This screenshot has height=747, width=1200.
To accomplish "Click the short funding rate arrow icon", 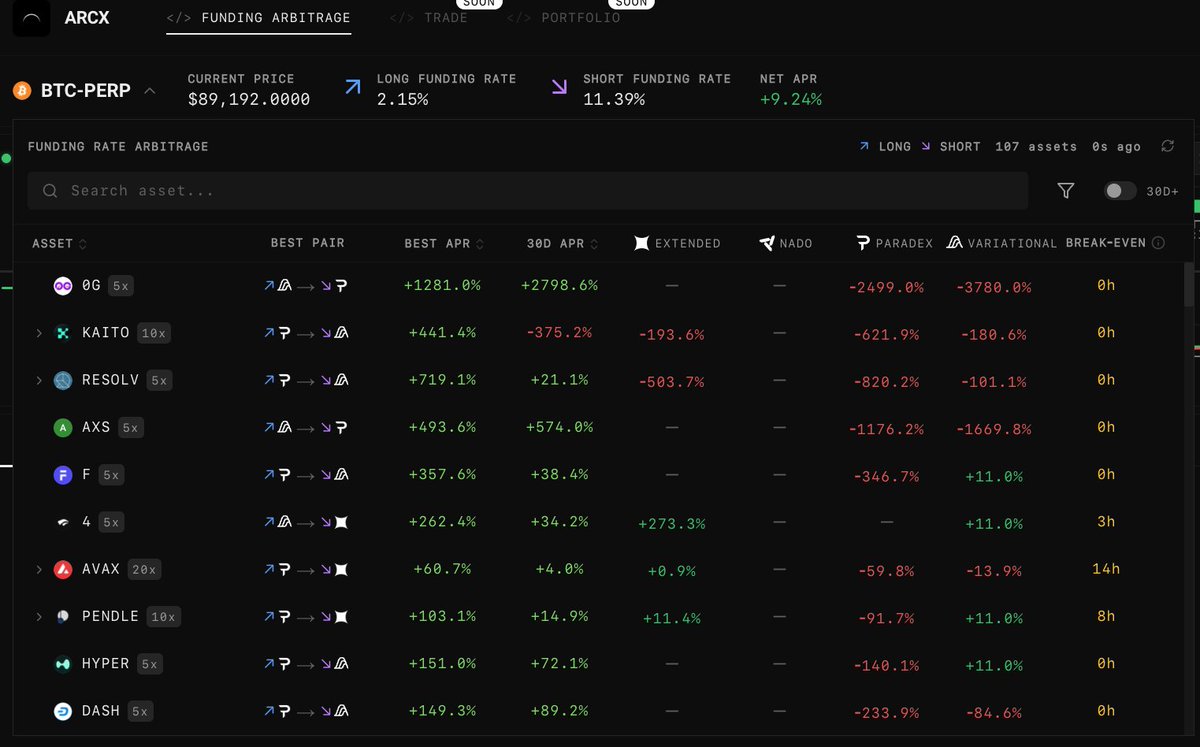I will 559,88.
